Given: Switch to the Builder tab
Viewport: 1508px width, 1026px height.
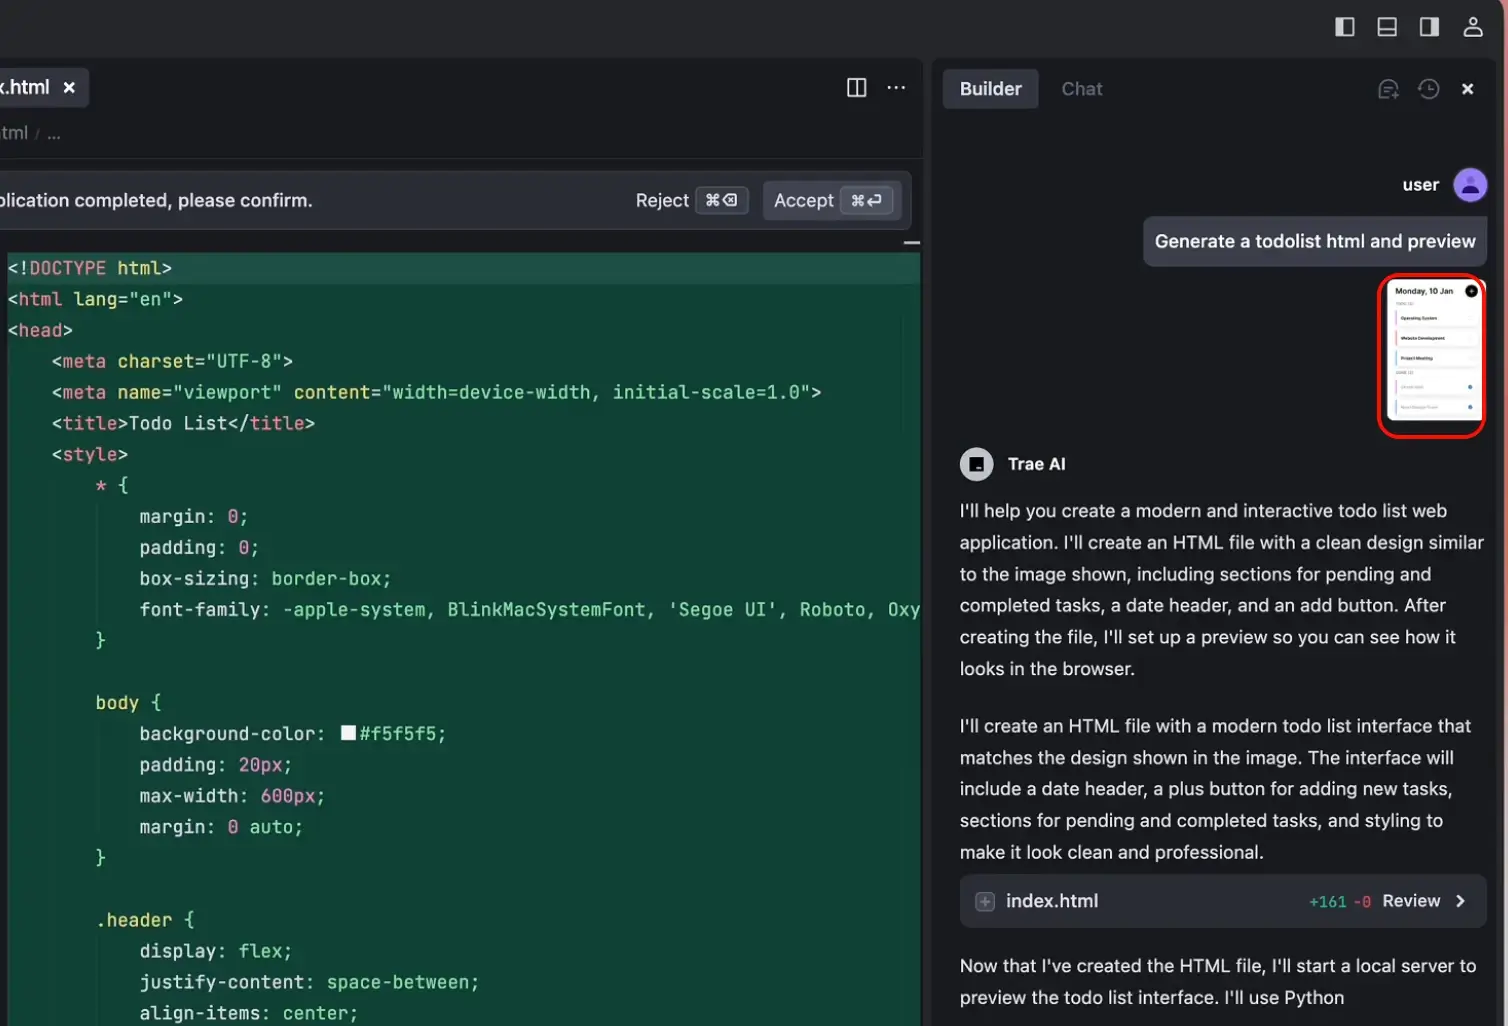Looking at the screenshot, I should [x=990, y=89].
